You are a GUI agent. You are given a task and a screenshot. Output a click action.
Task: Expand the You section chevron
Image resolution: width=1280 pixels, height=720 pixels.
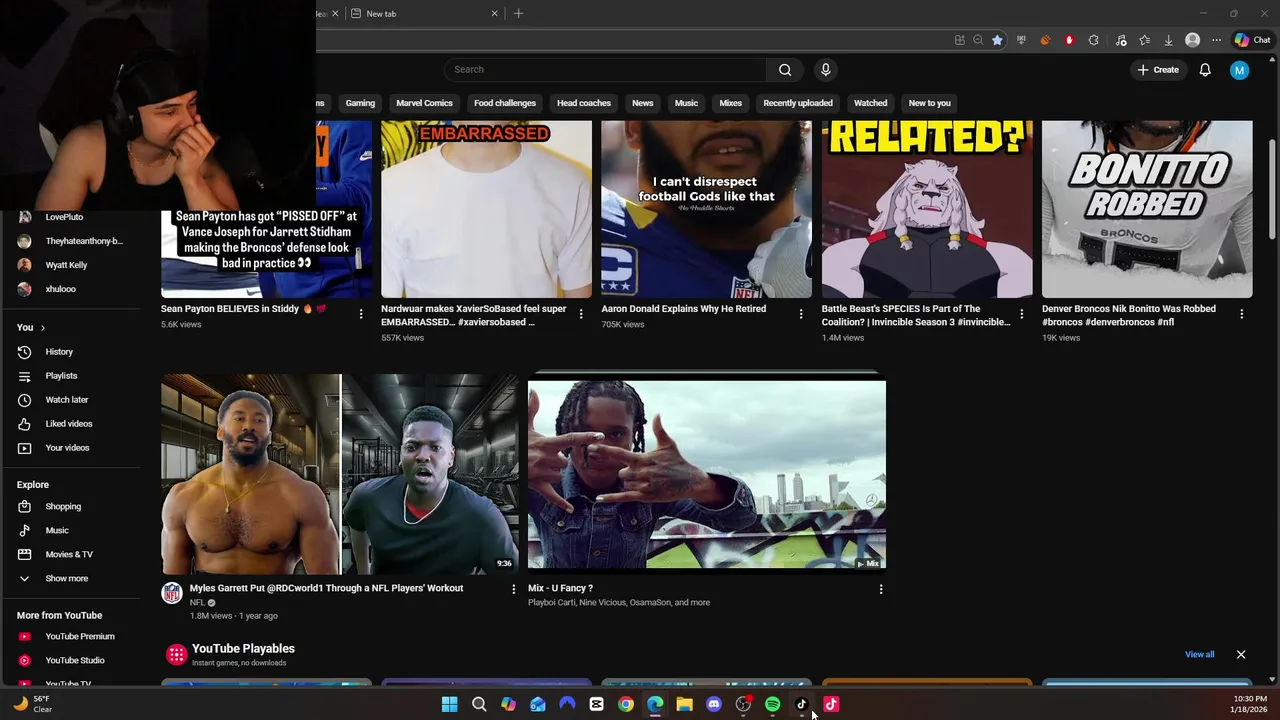[x=42, y=328]
